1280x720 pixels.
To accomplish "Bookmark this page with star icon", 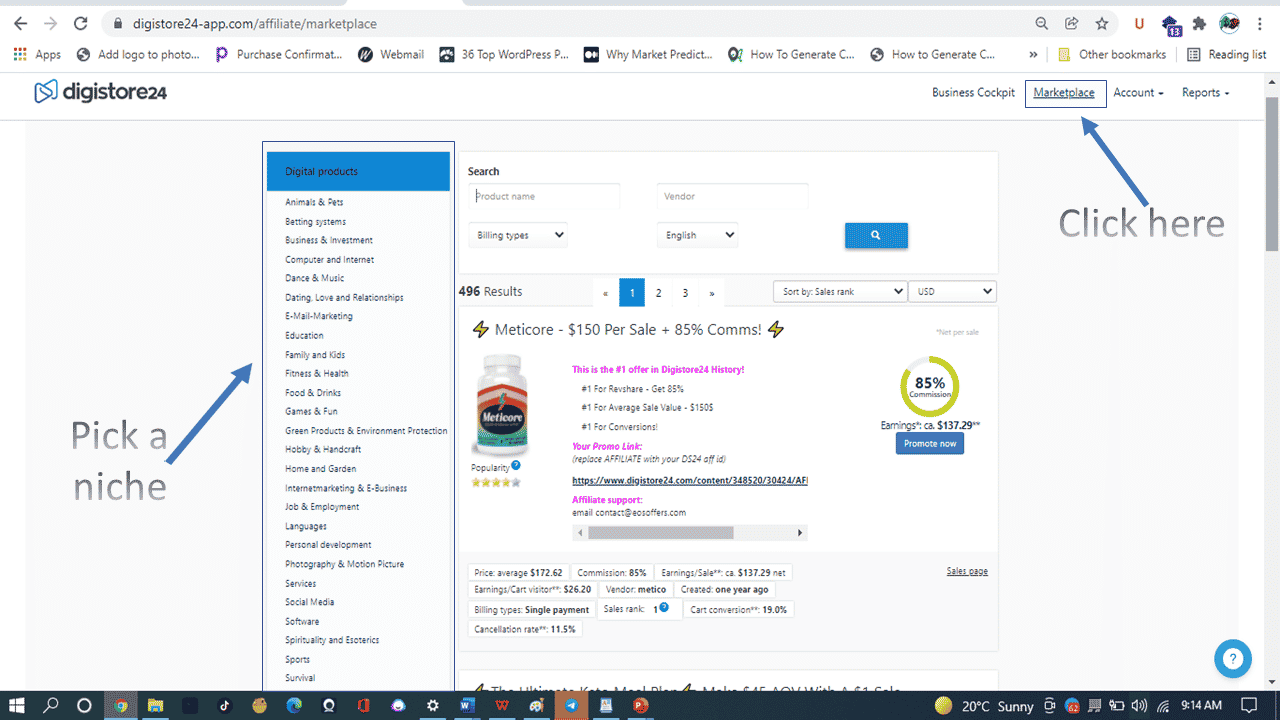I will tap(1101, 23).
